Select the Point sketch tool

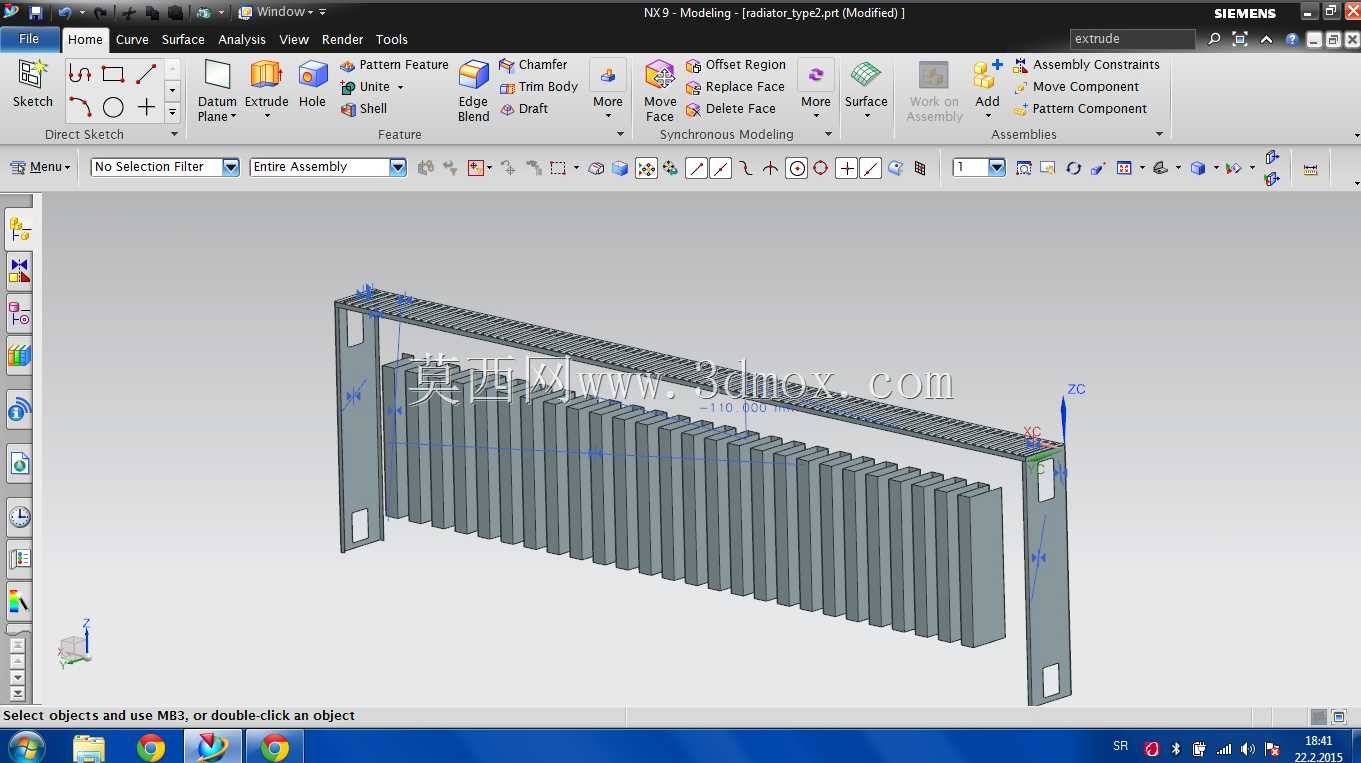[x=146, y=107]
